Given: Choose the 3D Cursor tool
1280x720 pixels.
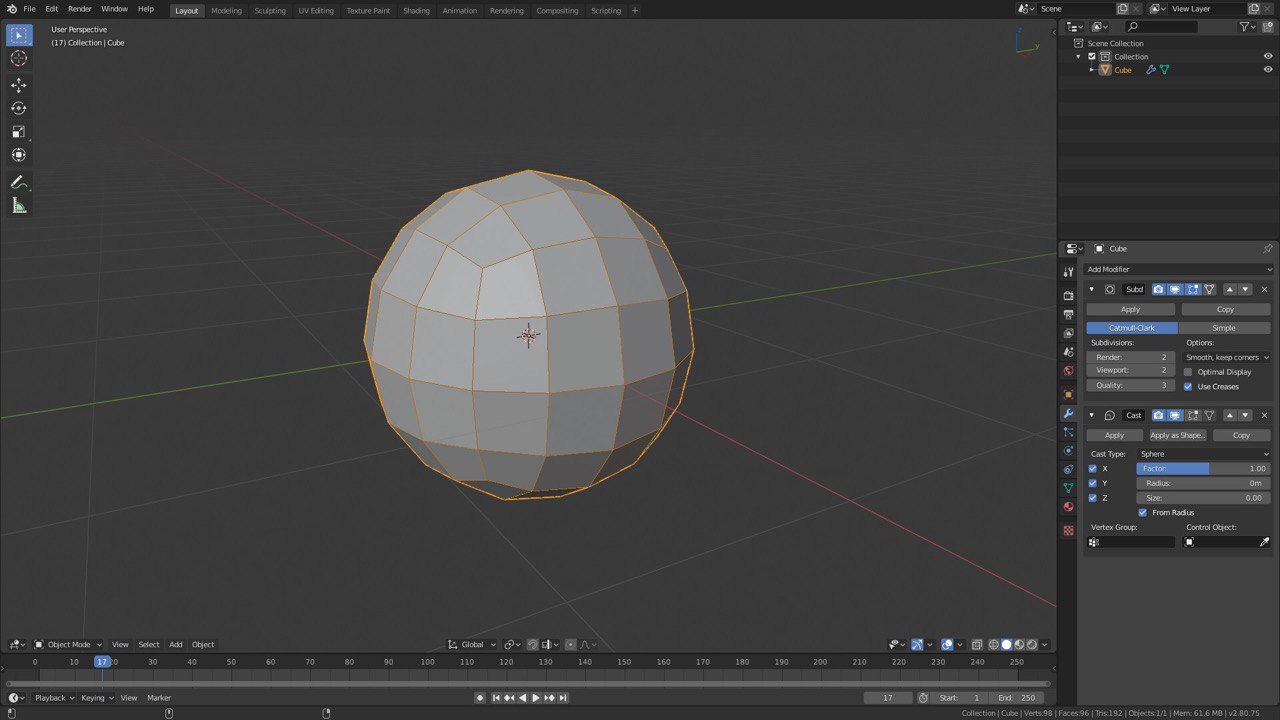Looking at the screenshot, I should tap(18, 59).
